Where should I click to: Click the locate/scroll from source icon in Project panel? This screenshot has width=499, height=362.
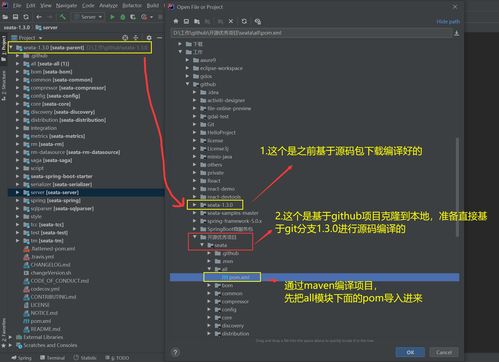coord(125,38)
